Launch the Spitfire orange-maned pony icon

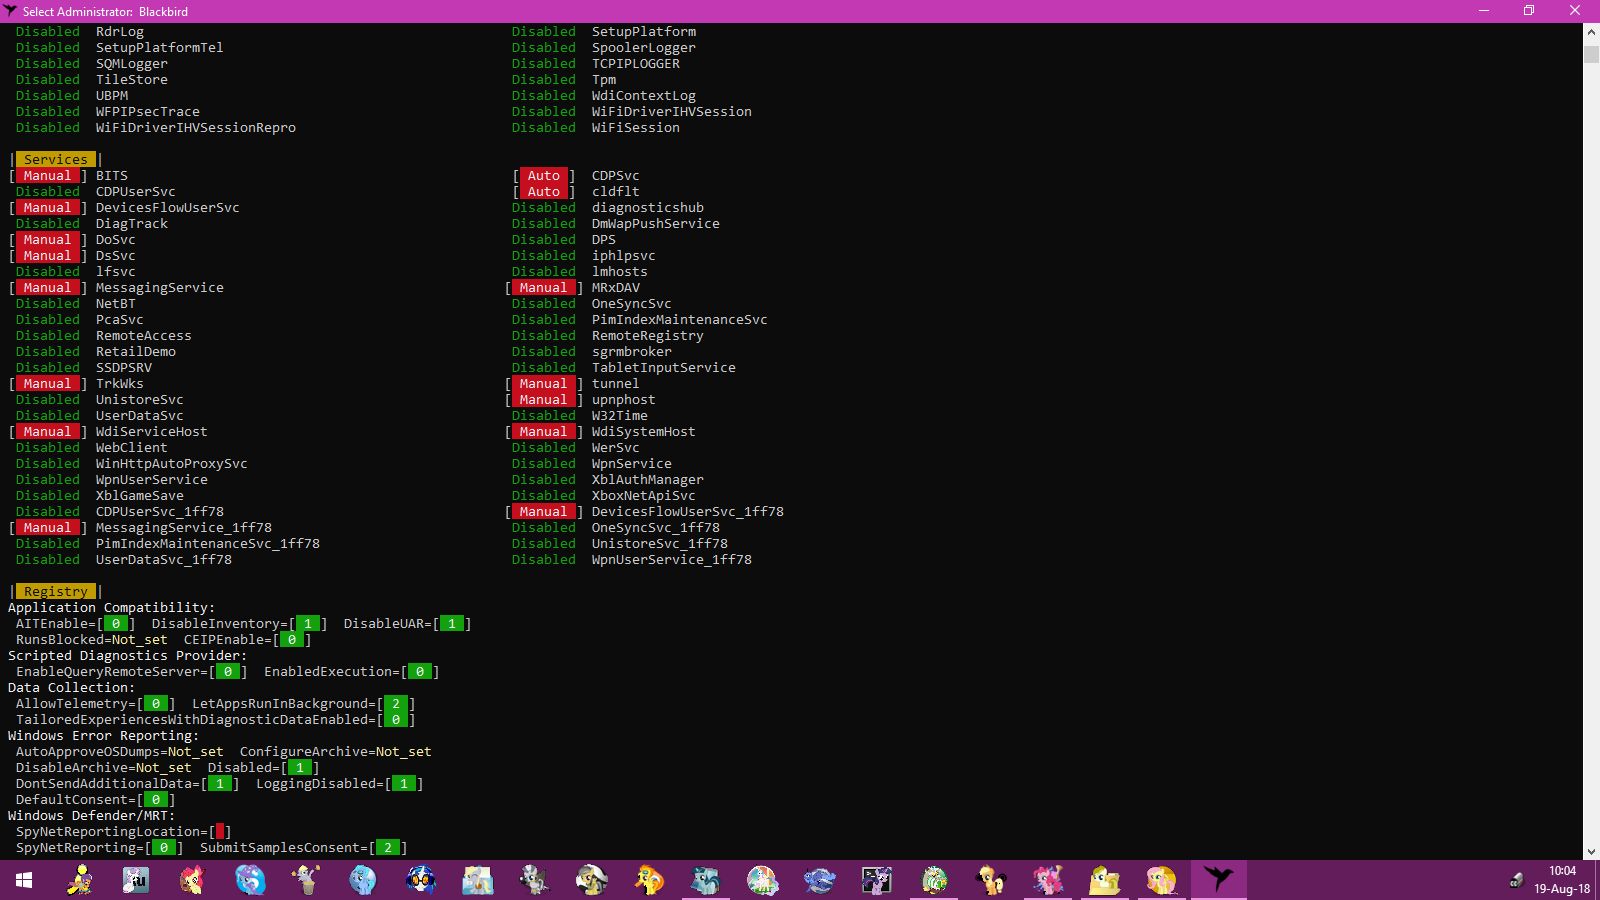pyautogui.click(x=648, y=880)
